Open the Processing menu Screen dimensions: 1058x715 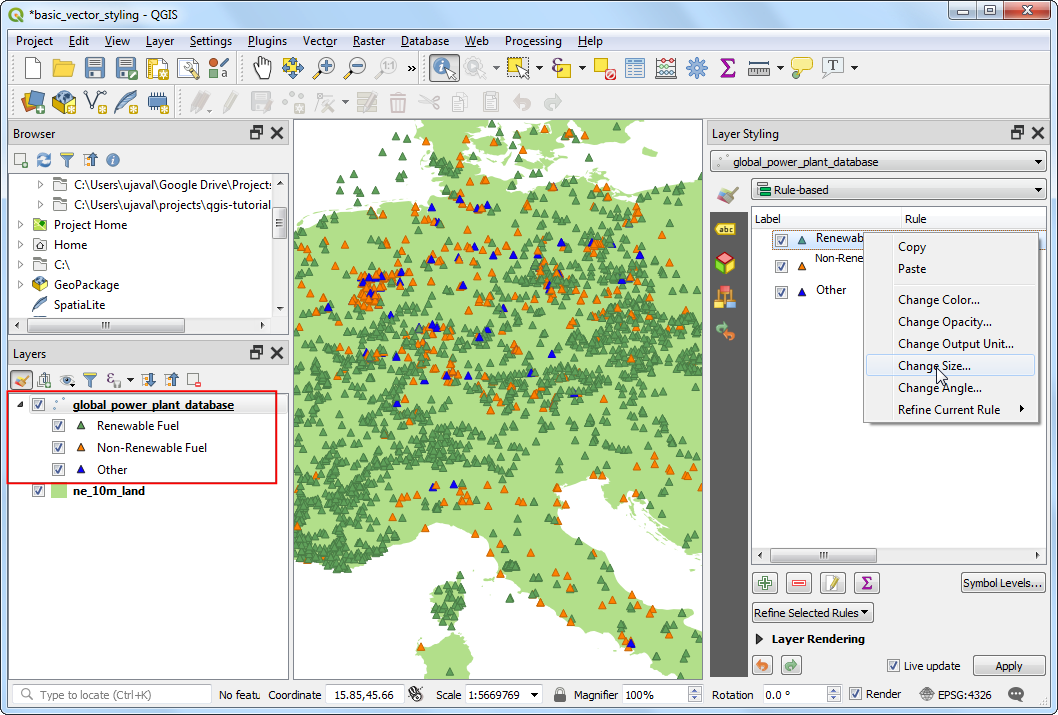pos(532,41)
